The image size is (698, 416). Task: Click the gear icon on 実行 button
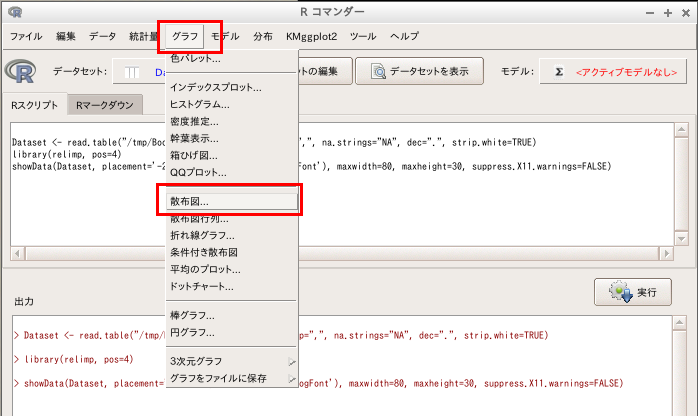621,292
